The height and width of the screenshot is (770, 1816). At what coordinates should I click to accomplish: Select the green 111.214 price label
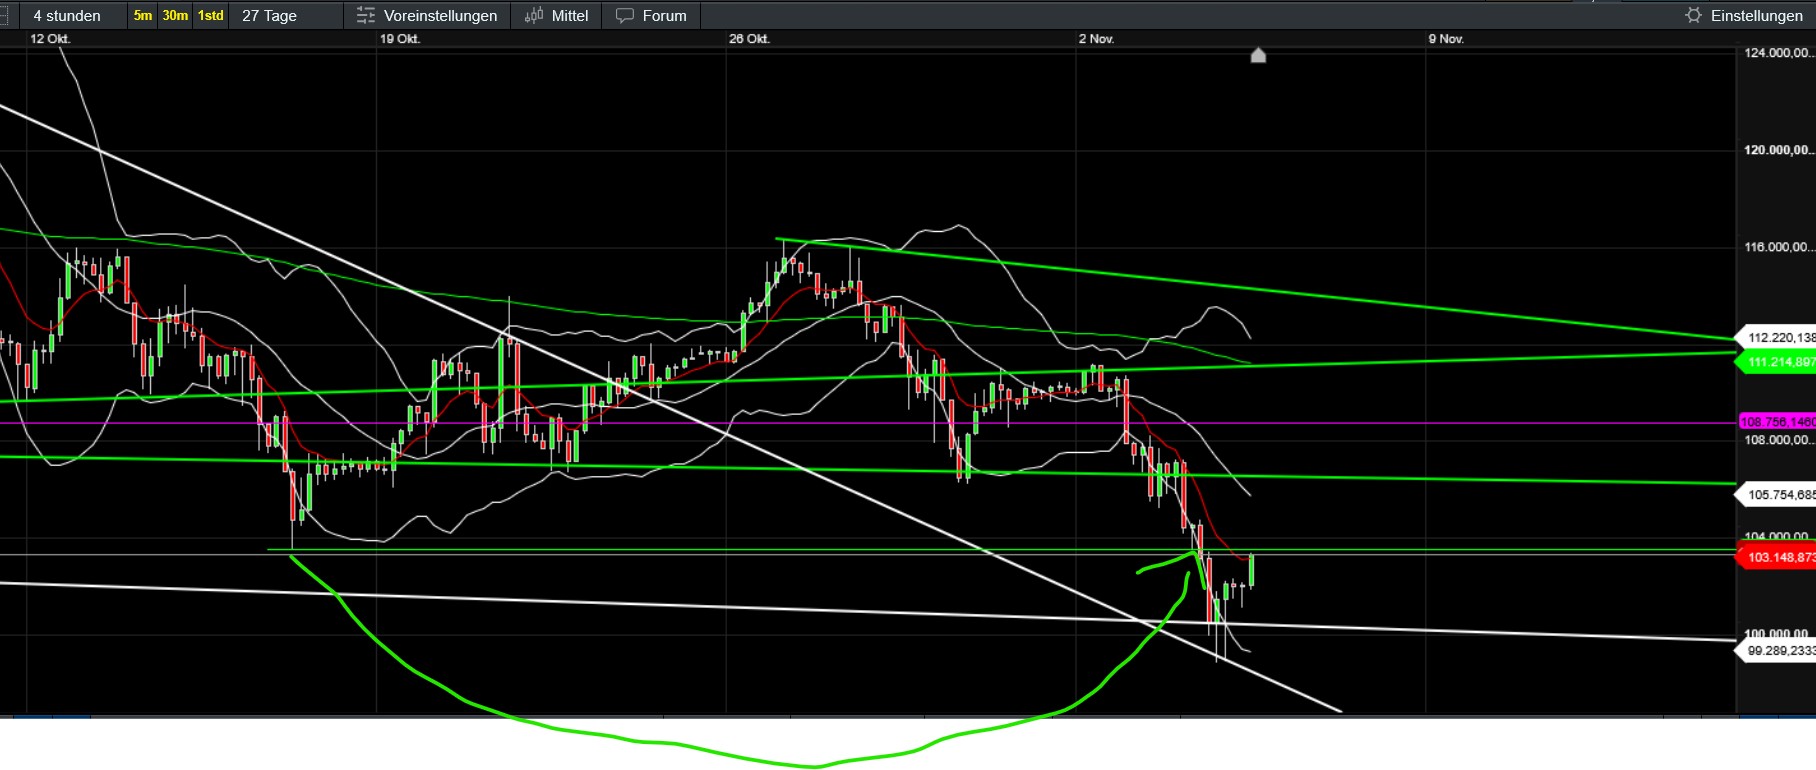click(1778, 362)
